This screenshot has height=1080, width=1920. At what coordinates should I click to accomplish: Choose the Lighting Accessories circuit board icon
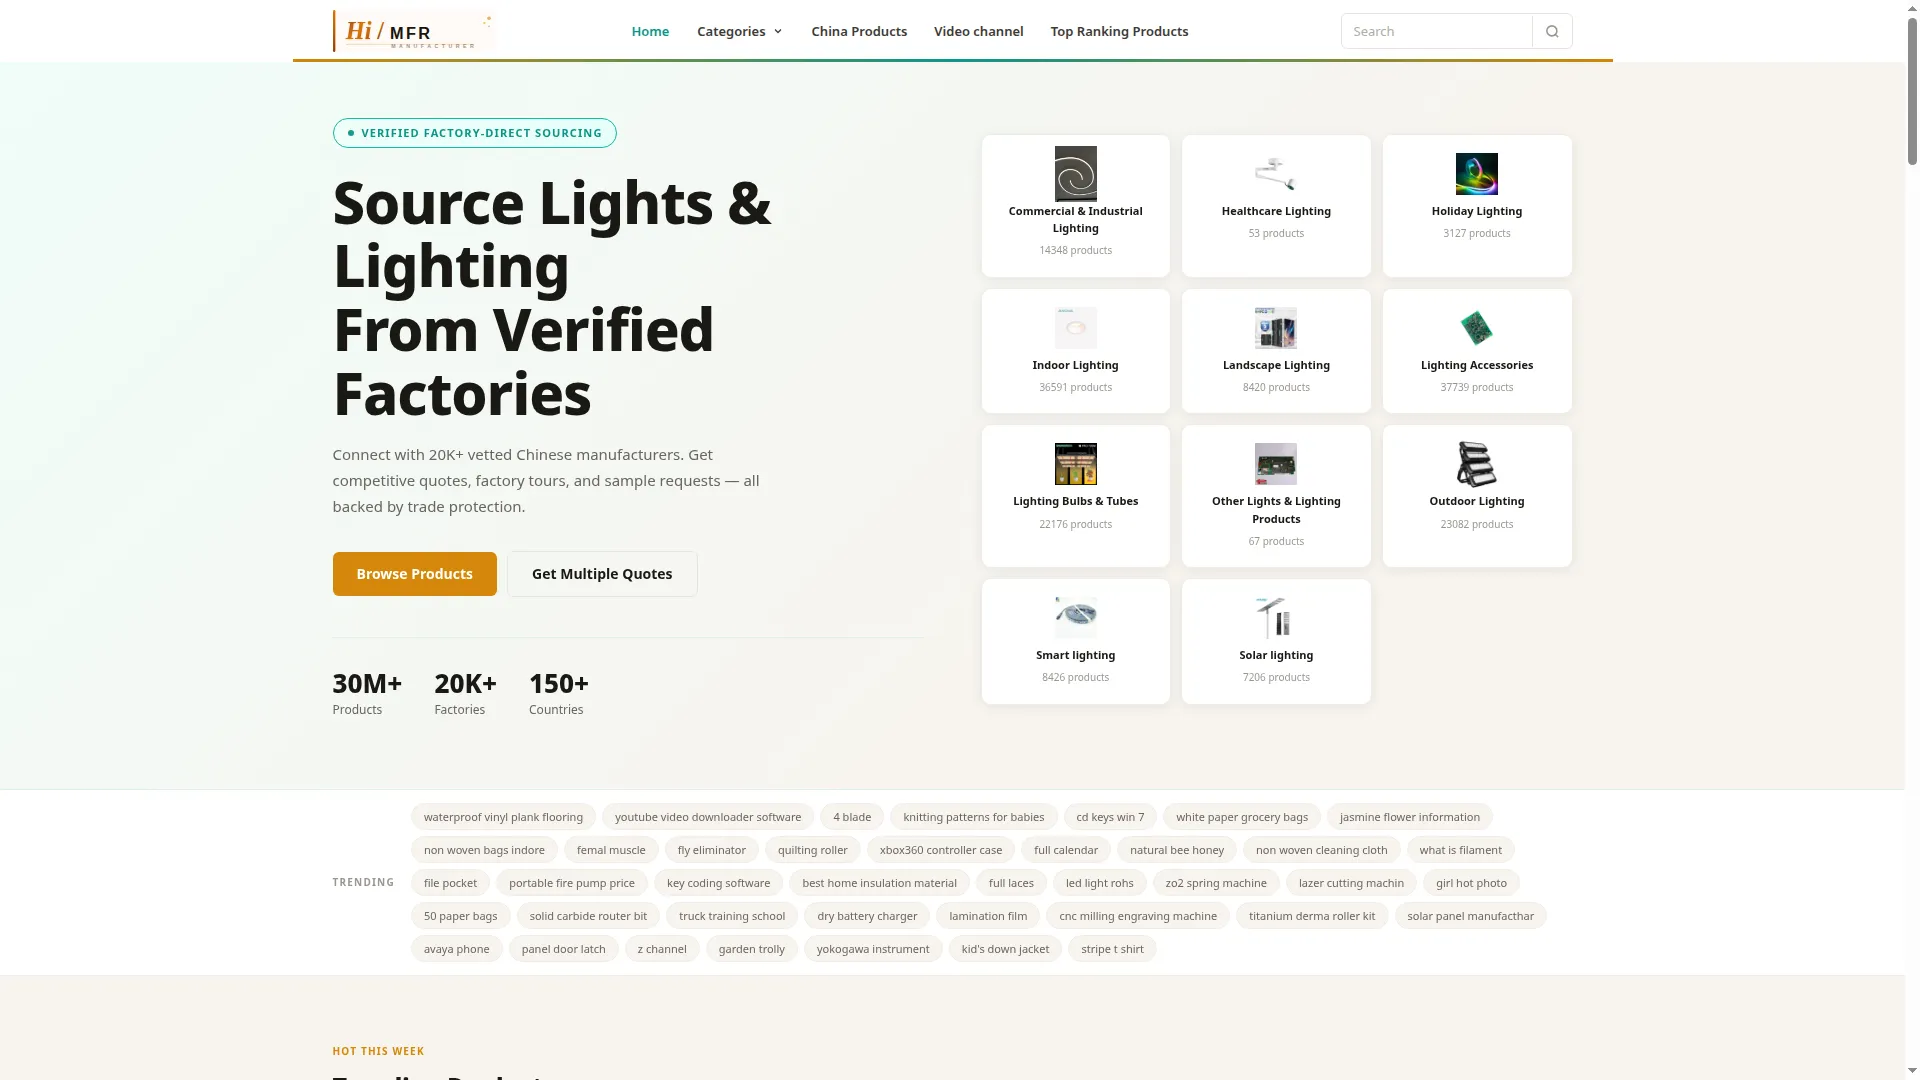coord(1476,328)
